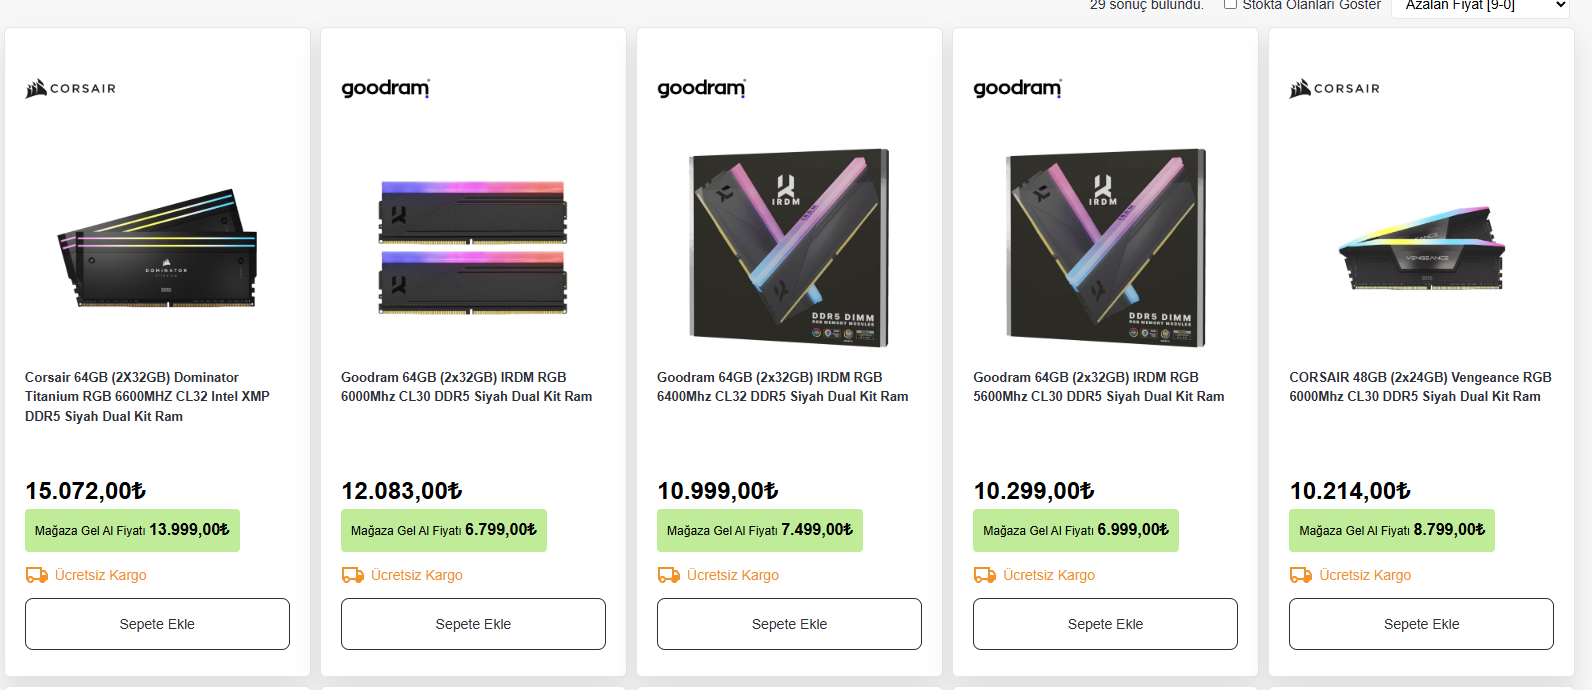Viewport: 1592px width, 690px height.
Task: Click free shipping truck icon under 15.072,00₺ product
Action: coord(36,575)
